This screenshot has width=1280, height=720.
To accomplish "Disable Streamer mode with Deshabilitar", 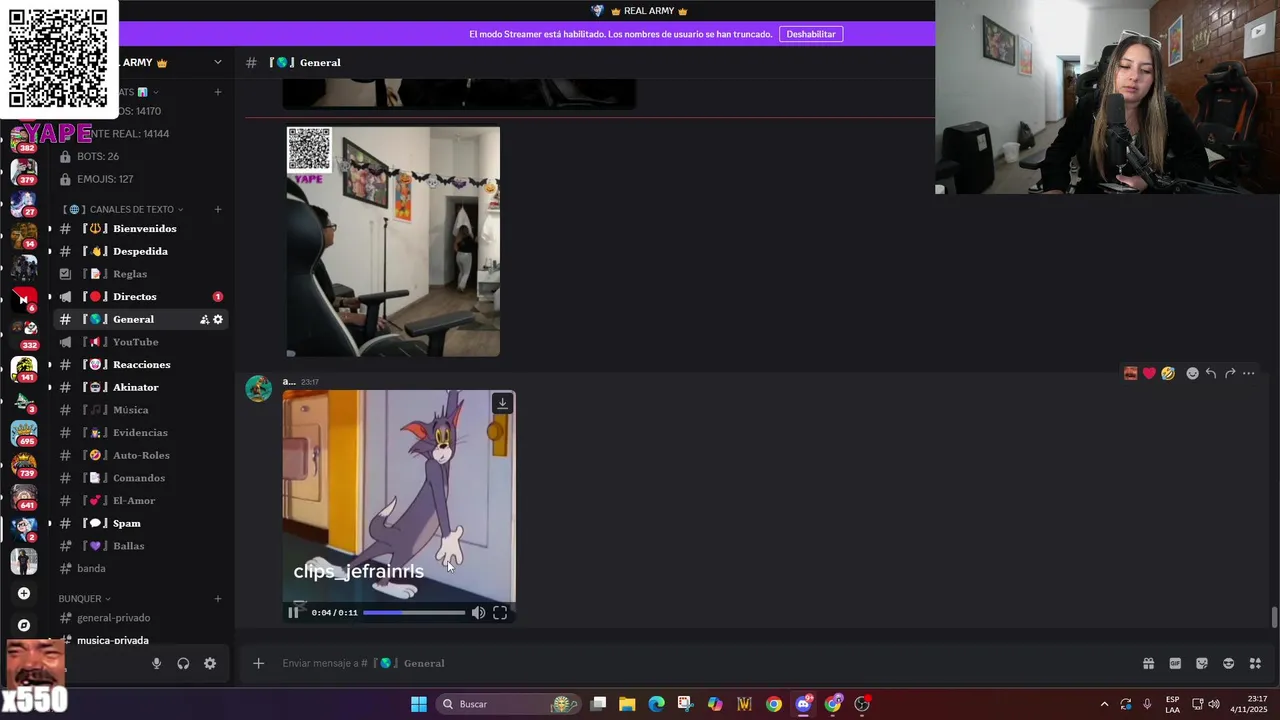I will [810, 34].
